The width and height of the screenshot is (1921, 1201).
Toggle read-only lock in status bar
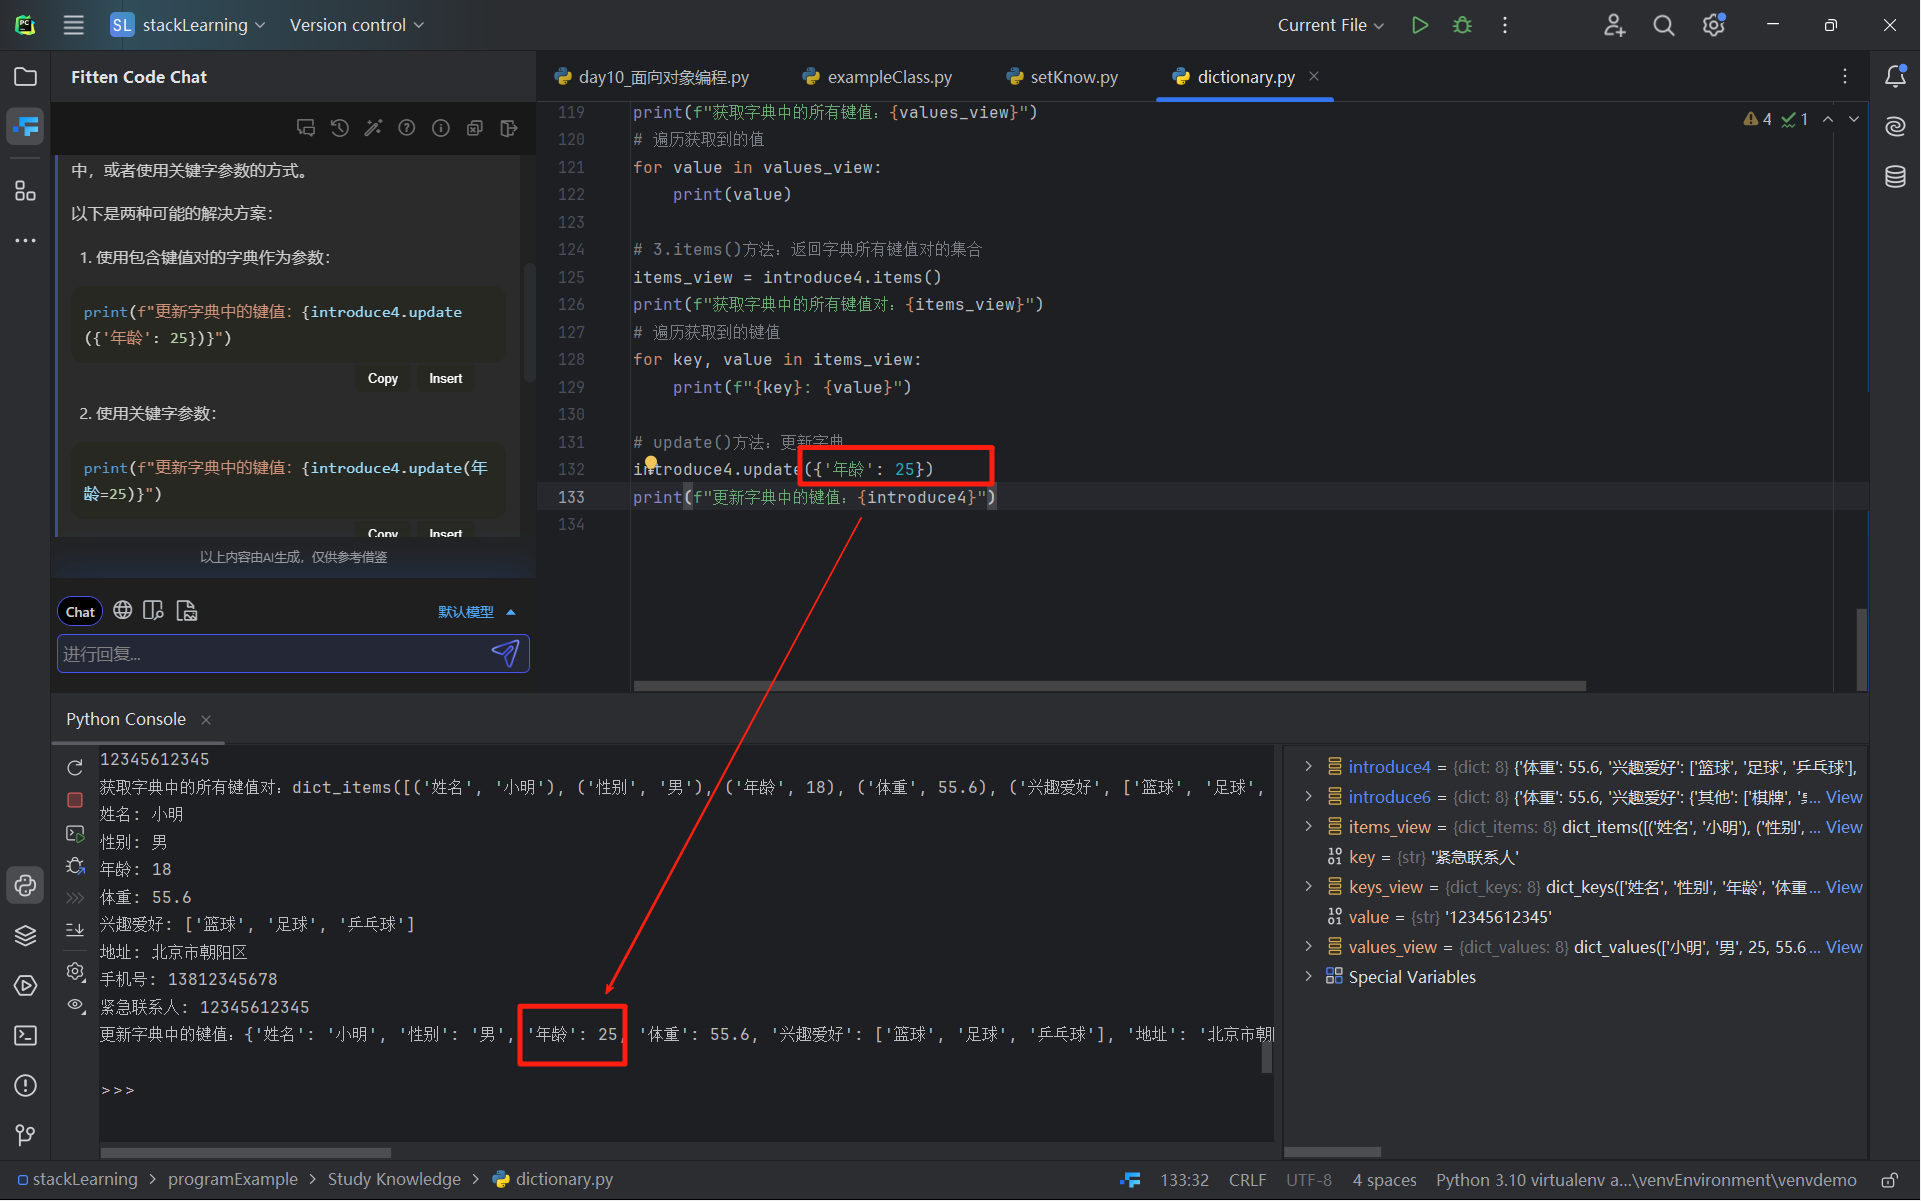point(1889,1180)
